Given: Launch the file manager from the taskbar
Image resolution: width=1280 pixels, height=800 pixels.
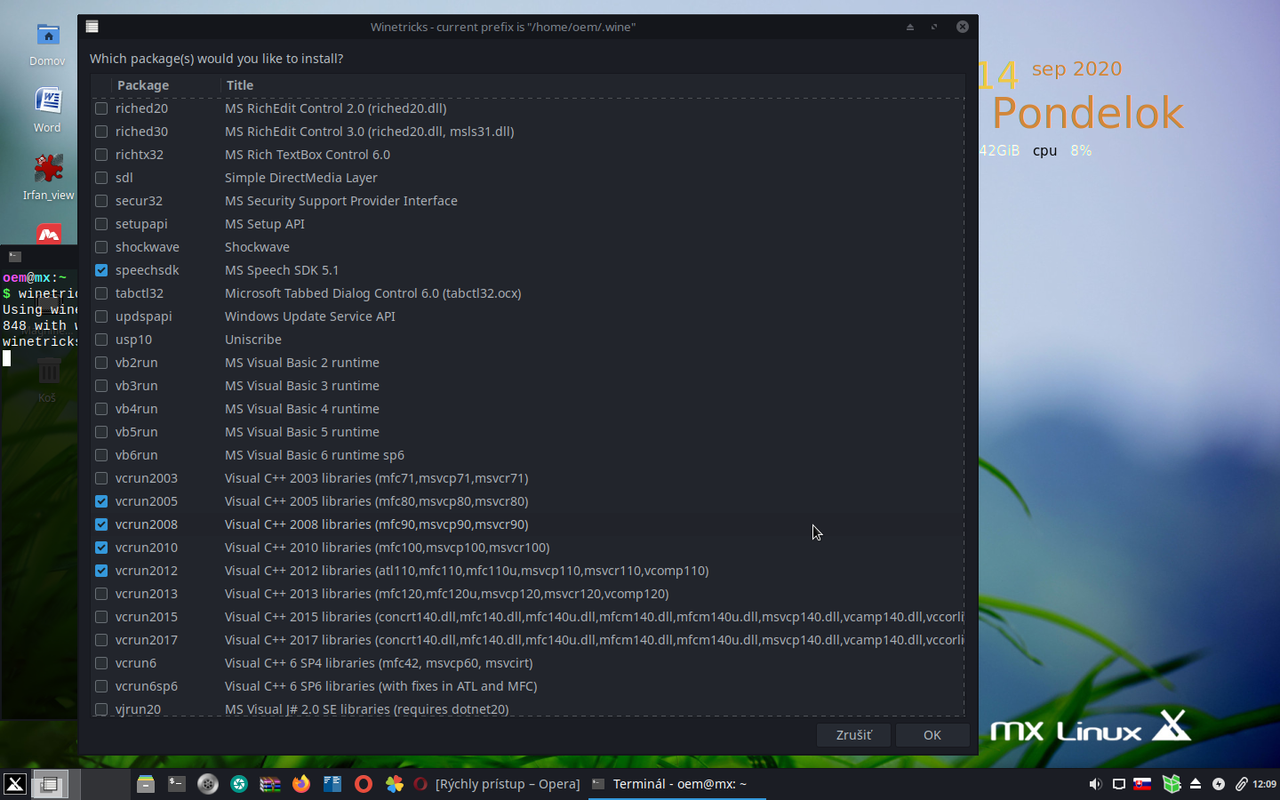Looking at the screenshot, I should (x=146, y=784).
